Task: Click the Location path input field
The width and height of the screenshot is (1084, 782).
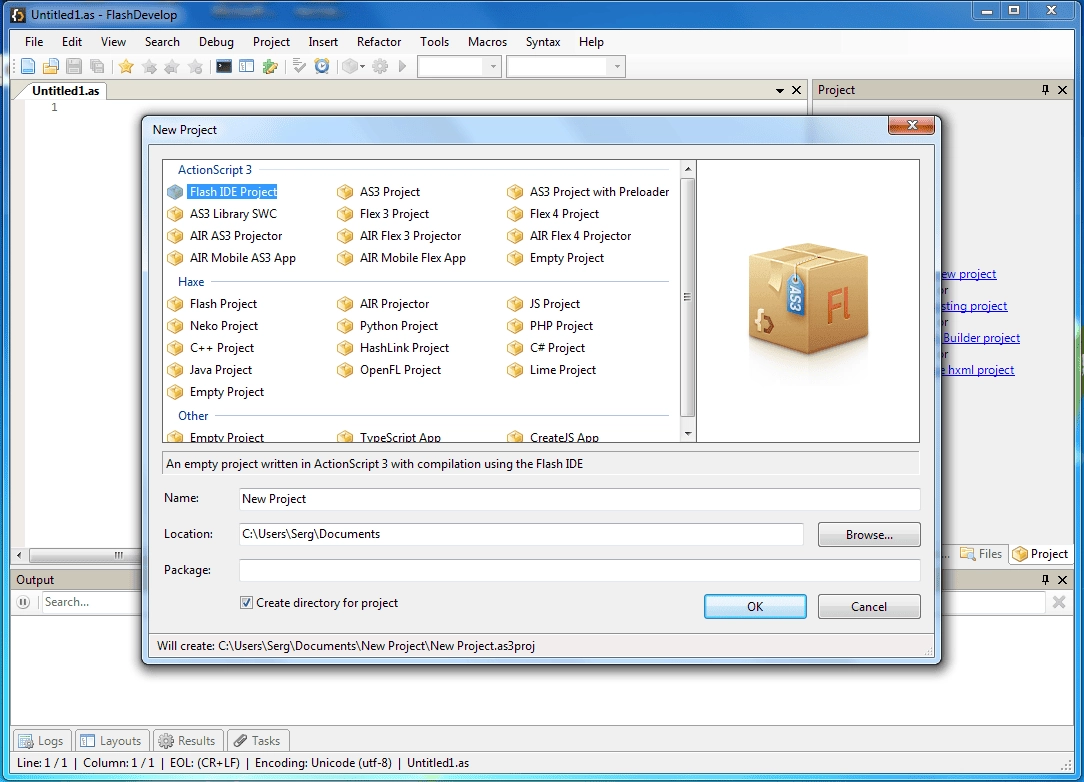Action: (521, 534)
